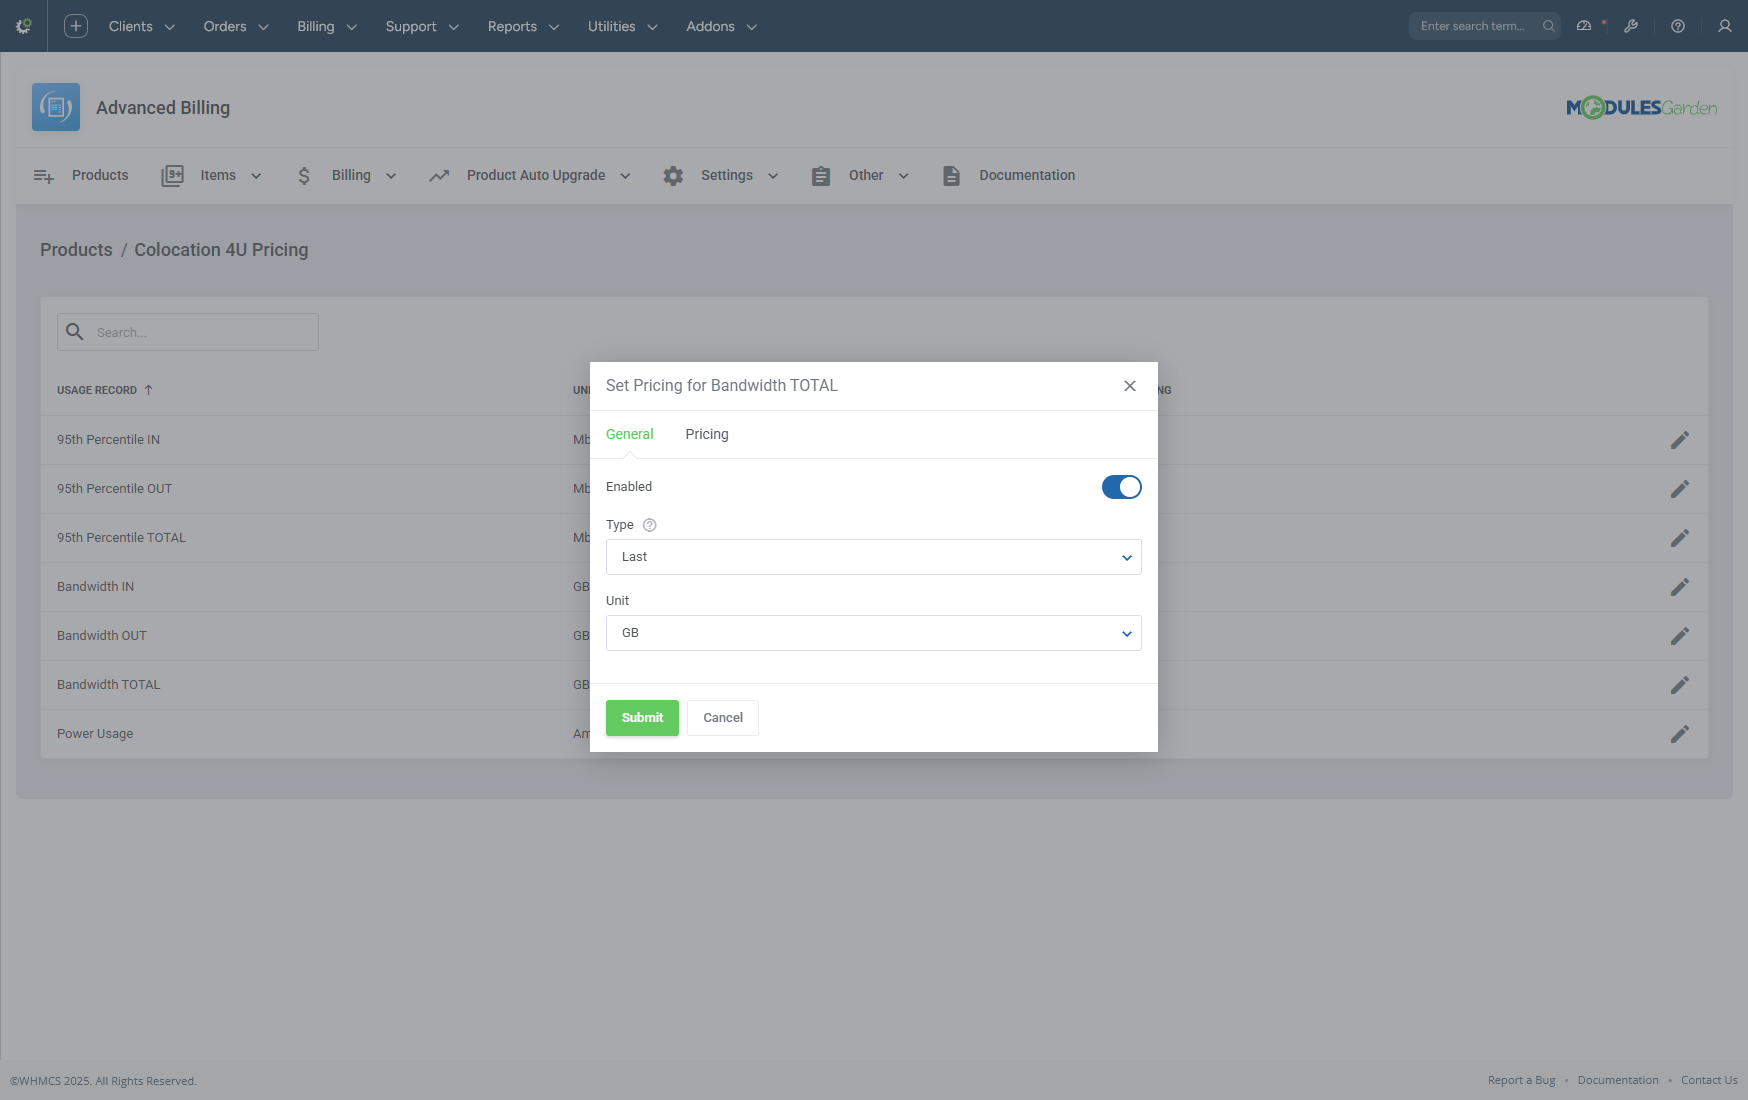Expand the Product Auto Upgrade menu
1748x1100 pixels.
pos(530,176)
